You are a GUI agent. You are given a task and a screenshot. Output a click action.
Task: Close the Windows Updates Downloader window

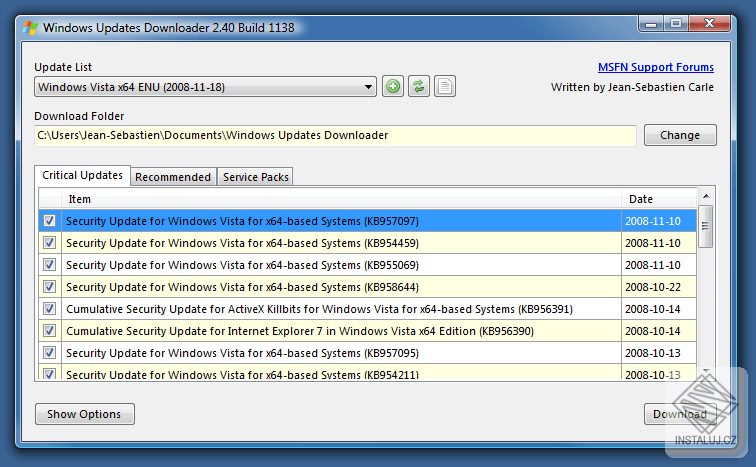pyautogui.click(x=709, y=24)
